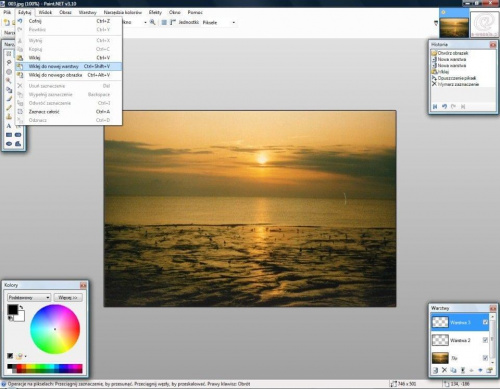Open the Pomoc menu
Image resolution: width=500 pixels, height=389 pixels.
pyautogui.click(x=195, y=12)
